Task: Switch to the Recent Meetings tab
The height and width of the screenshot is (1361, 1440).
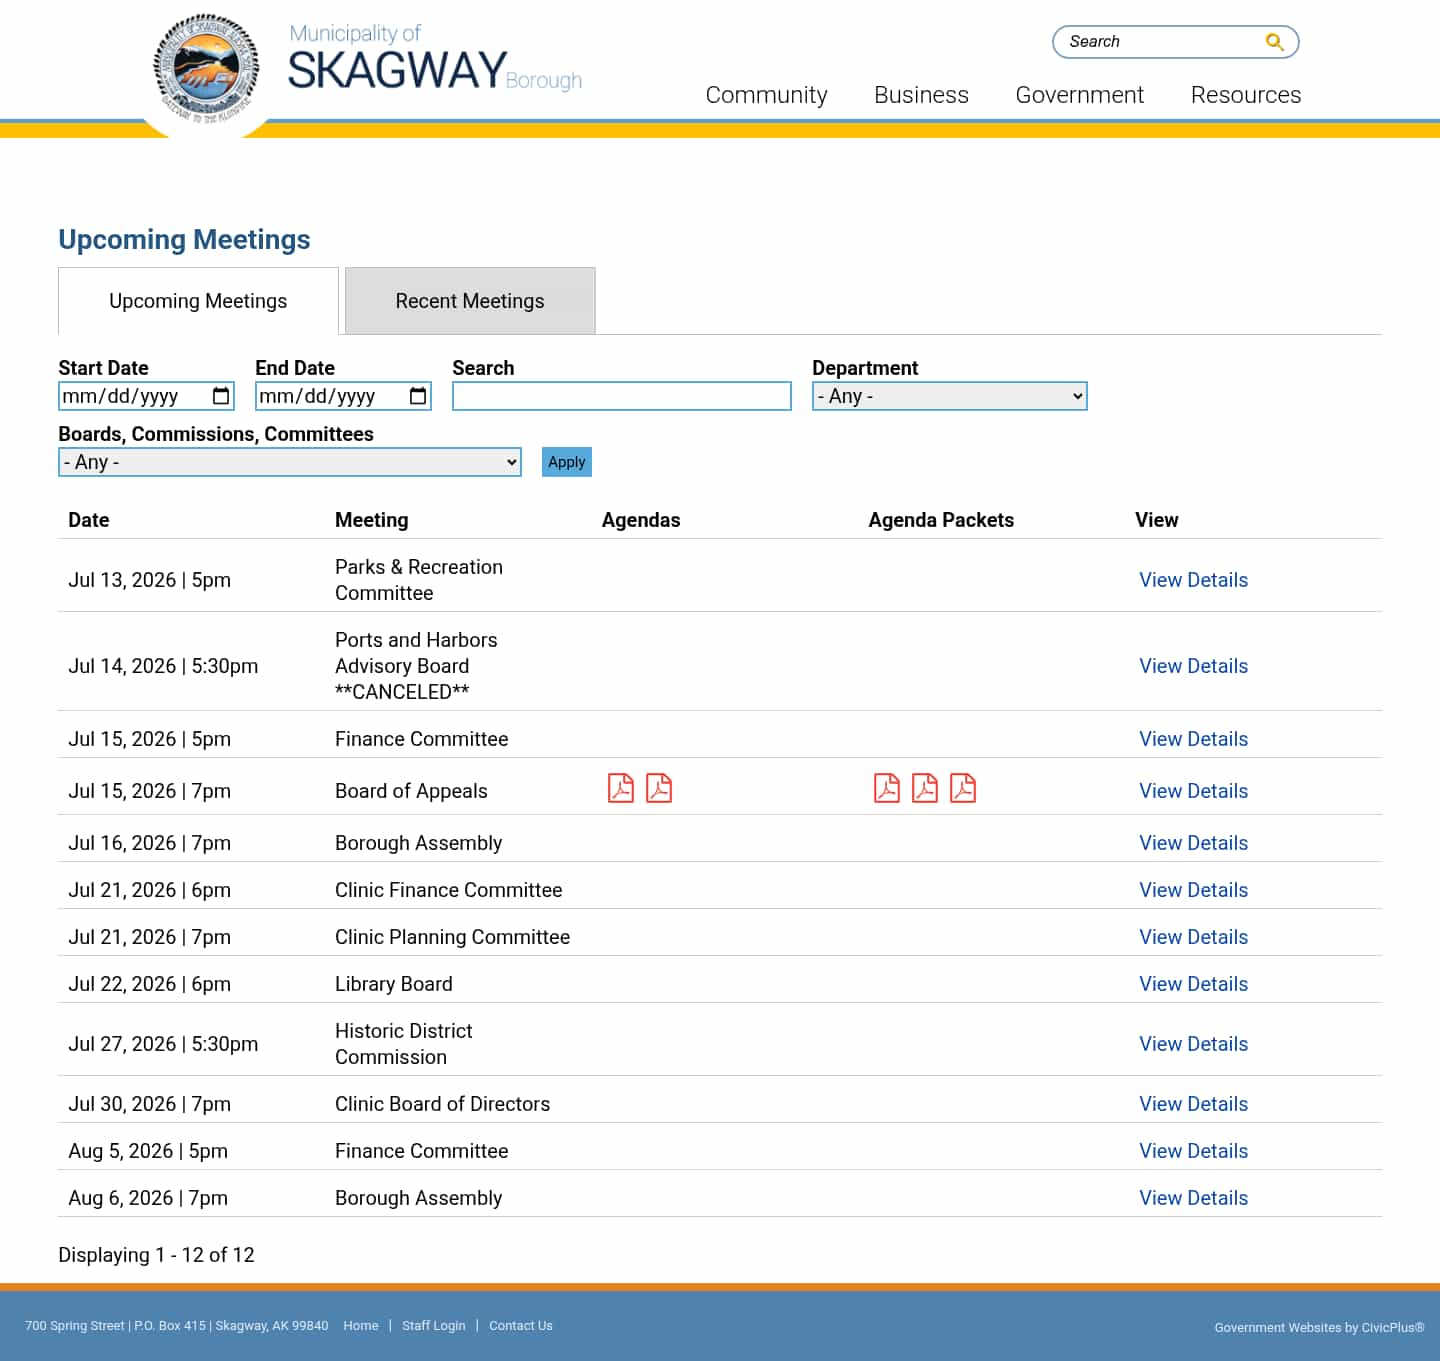Action: [x=470, y=301]
